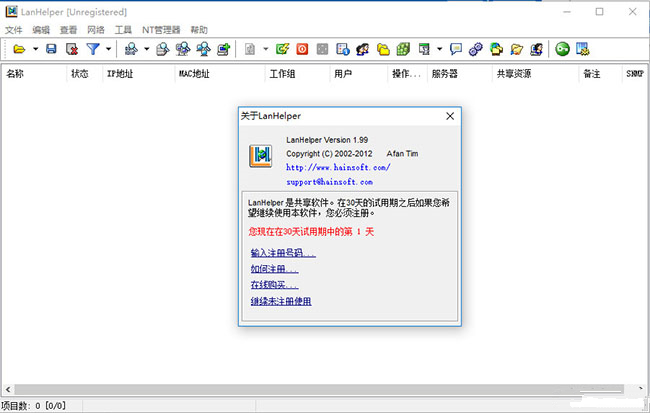Open the dropdown beside the green-title window icon
The height and width of the screenshot is (413, 650).
[439, 49]
